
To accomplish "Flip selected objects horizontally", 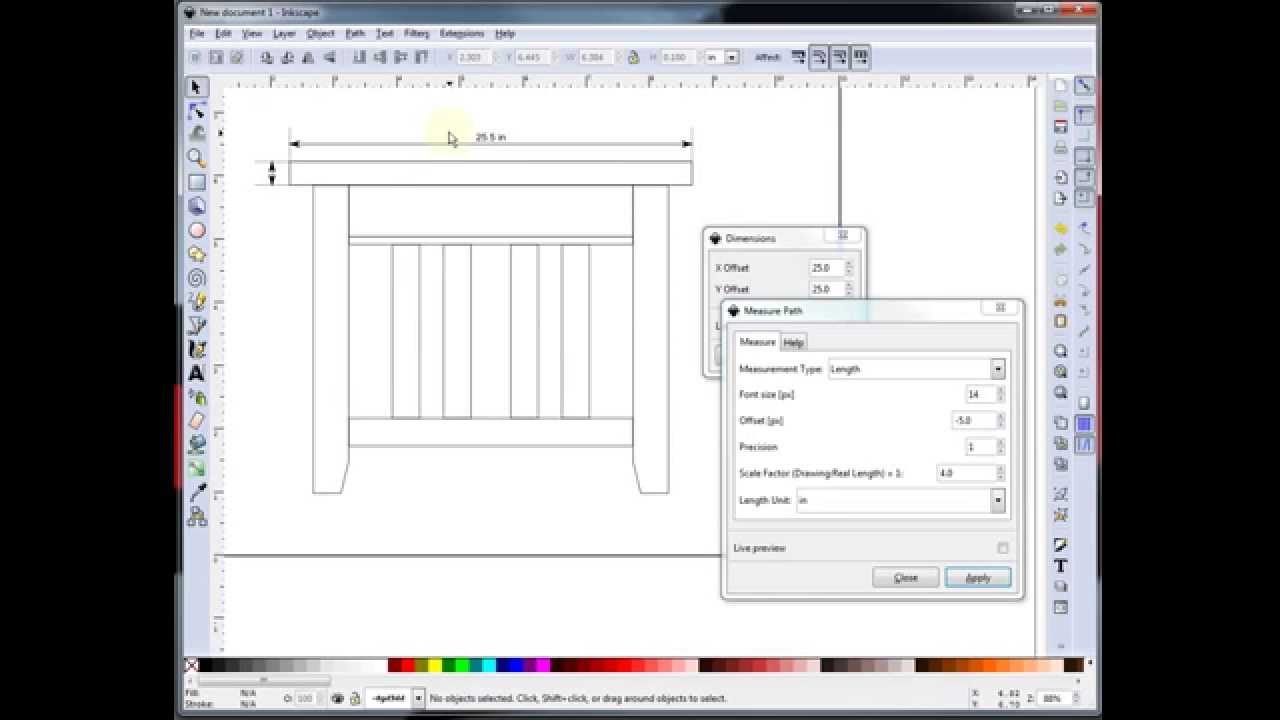I will (x=308, y=58).
